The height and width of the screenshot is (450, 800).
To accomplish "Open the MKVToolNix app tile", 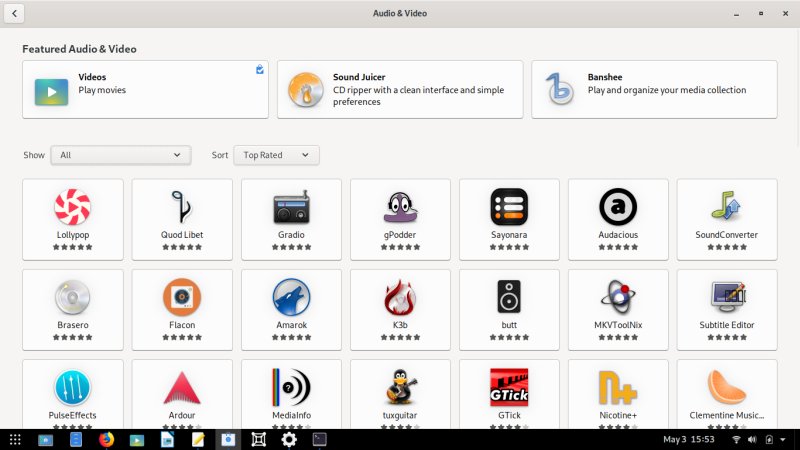I will [618, 310].
